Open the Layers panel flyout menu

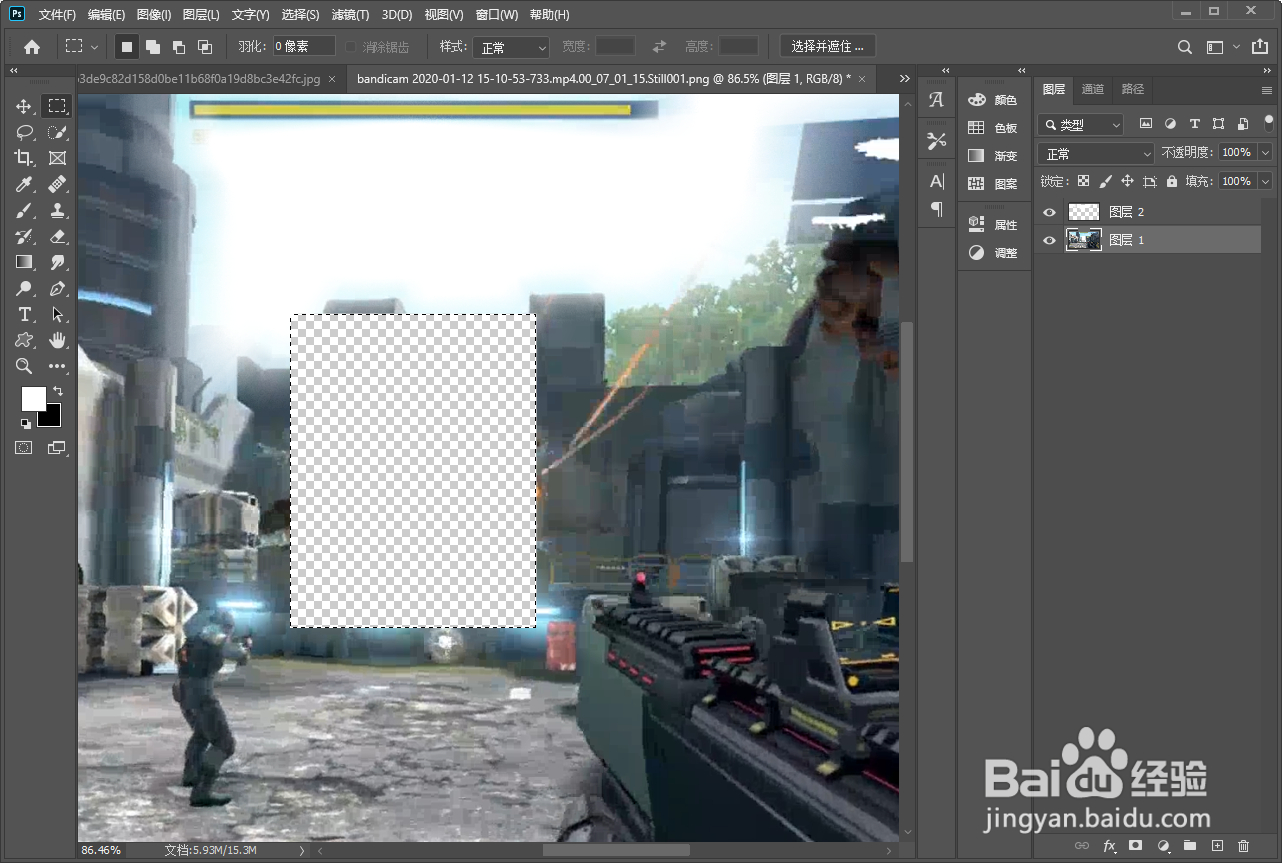[x=1267, y=90]
